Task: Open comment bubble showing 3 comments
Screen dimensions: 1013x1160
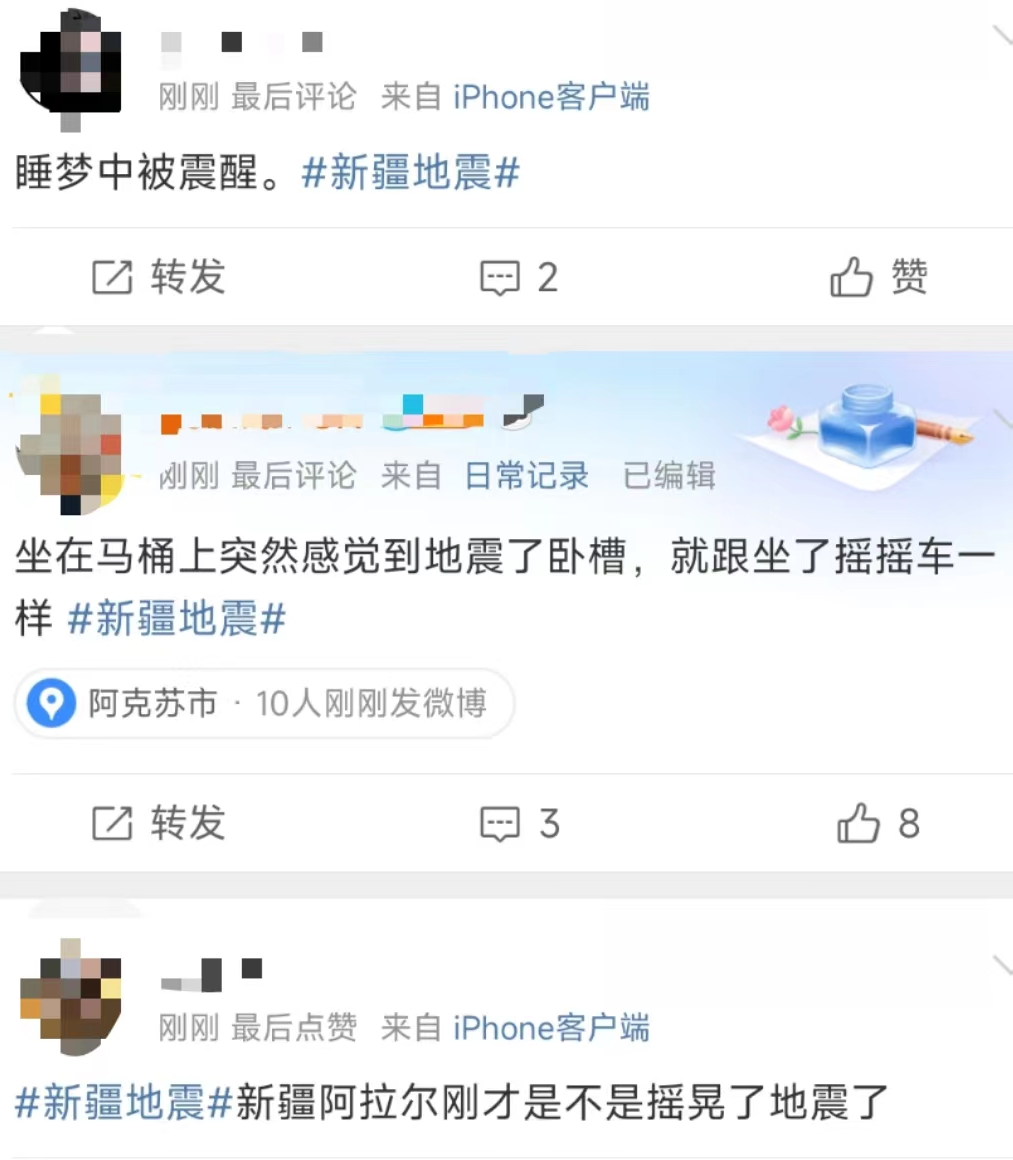Action: click(x=519, y=823)
